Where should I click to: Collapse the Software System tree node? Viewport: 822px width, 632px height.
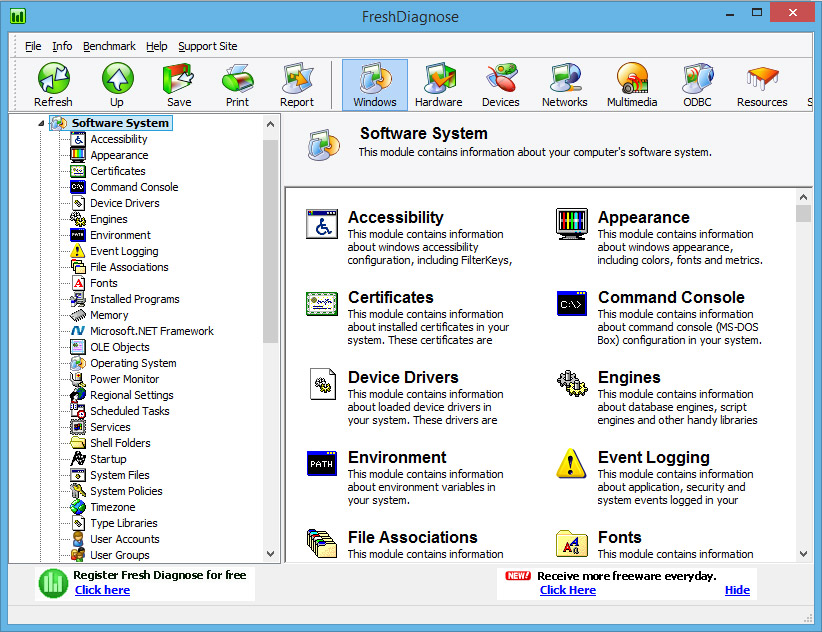point(42,124)
